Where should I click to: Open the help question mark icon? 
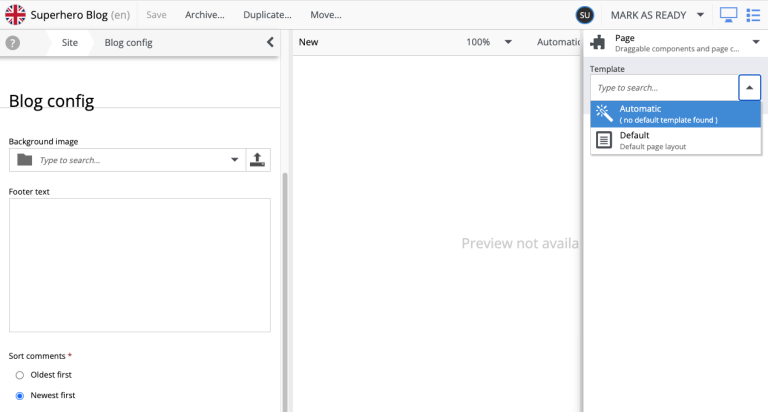13,43
